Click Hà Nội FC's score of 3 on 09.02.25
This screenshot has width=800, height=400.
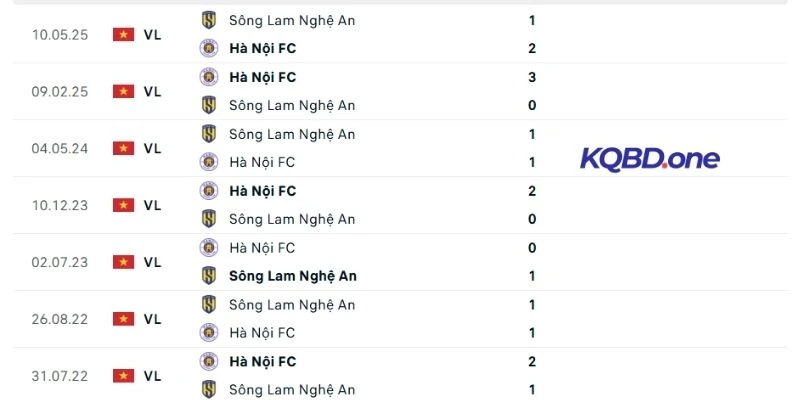point(532,77)
